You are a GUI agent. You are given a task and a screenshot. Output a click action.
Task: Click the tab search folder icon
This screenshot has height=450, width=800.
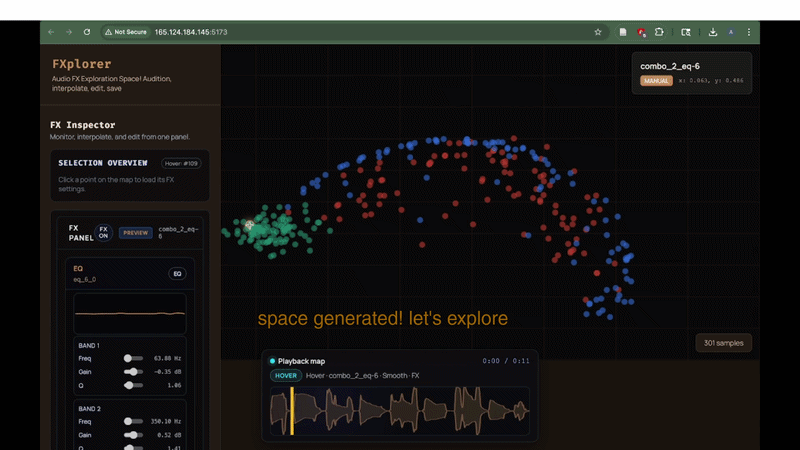(686, 32)
